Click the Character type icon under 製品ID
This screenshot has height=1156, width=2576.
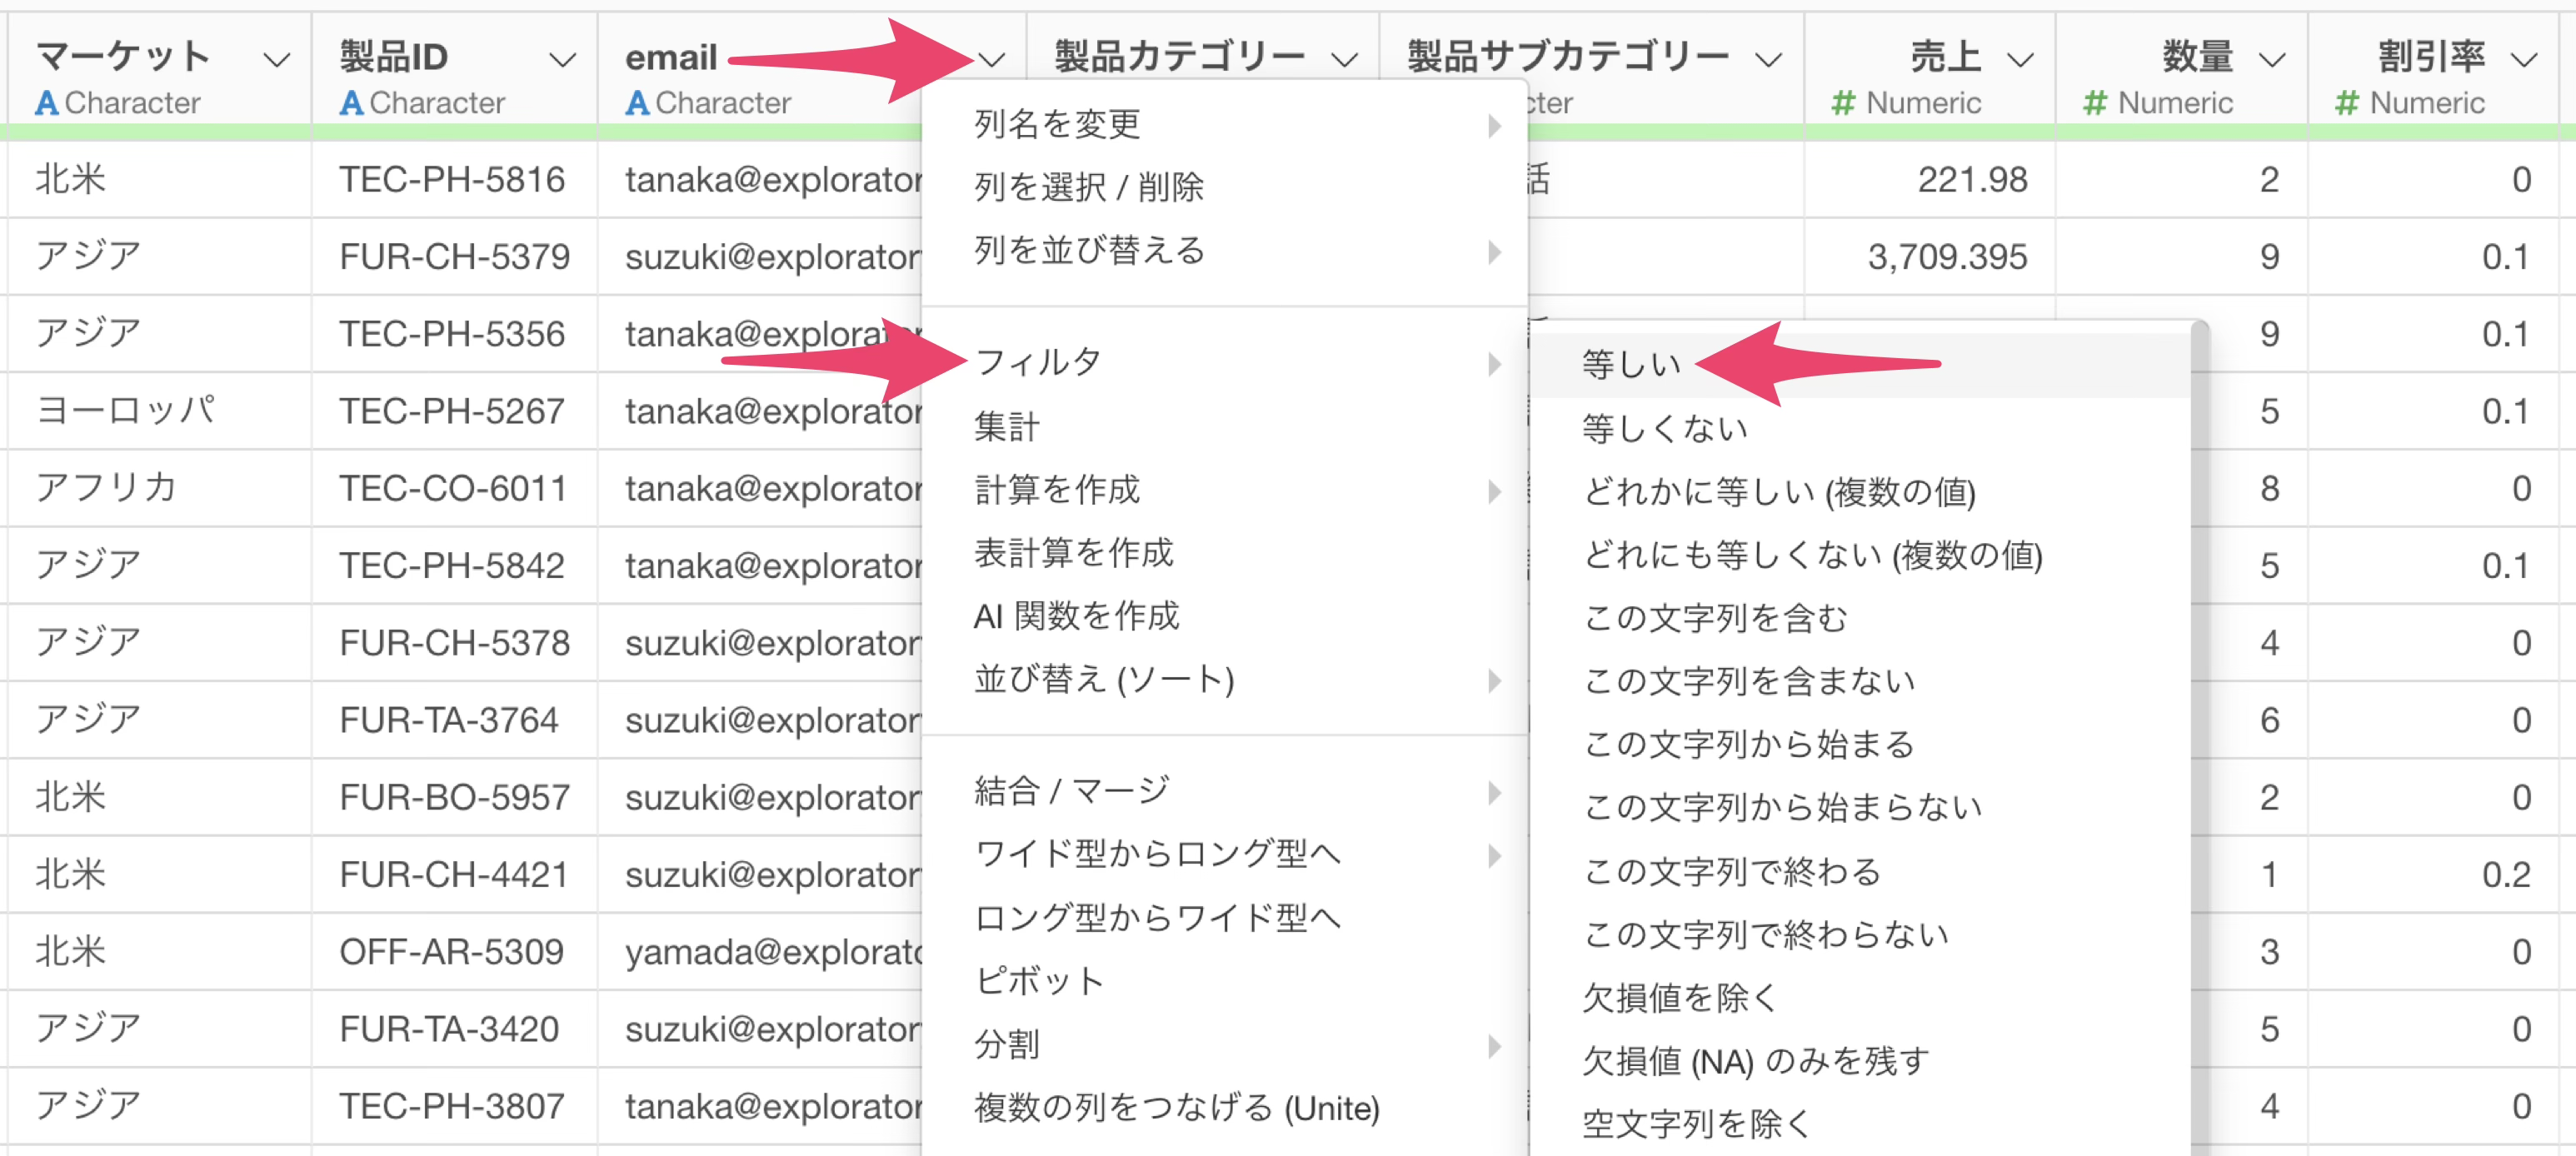click(x=351, y=103)
